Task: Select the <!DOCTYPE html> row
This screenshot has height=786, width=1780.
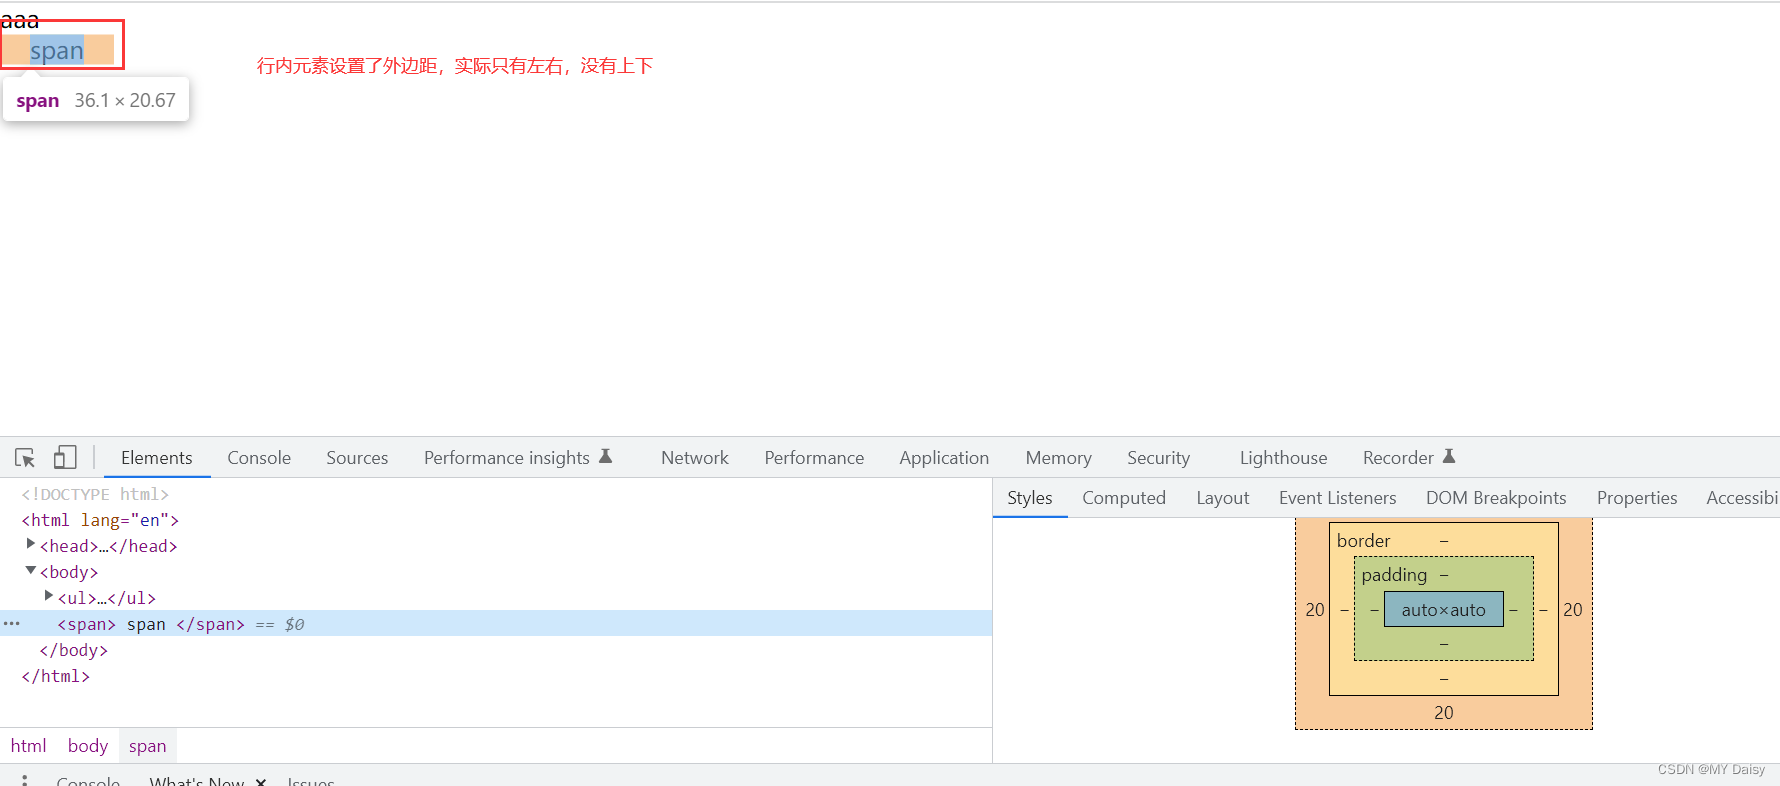Action: pos(496,494)
